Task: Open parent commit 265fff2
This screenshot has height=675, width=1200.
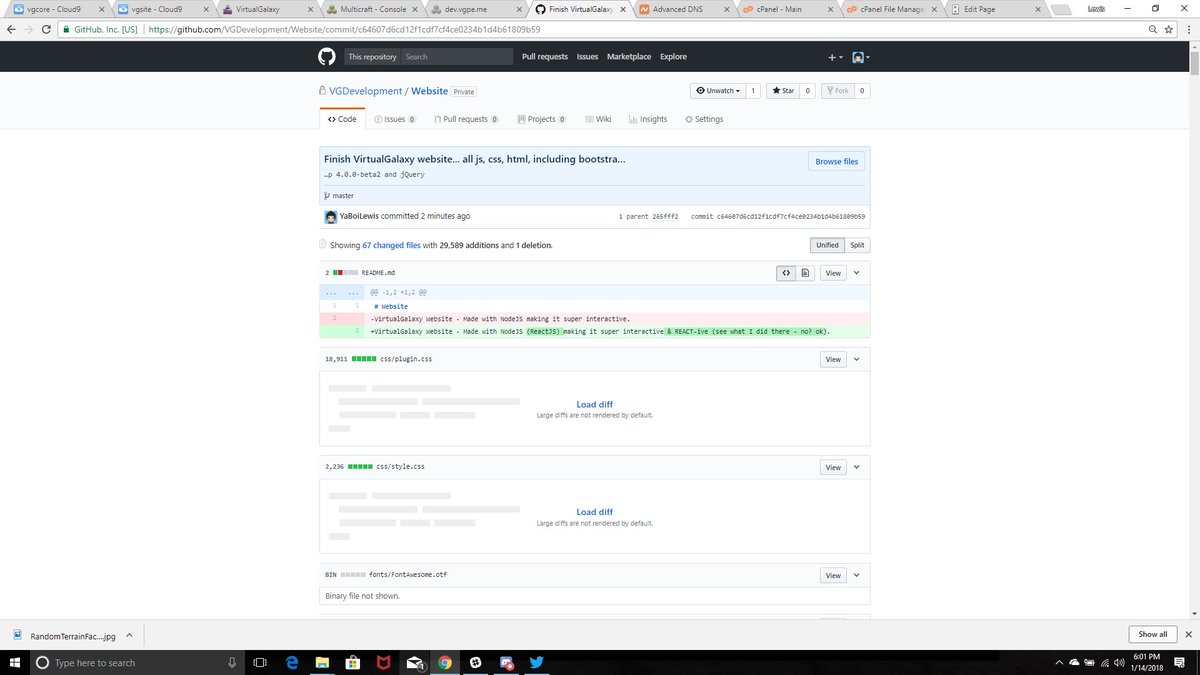Action: point(667,216)
